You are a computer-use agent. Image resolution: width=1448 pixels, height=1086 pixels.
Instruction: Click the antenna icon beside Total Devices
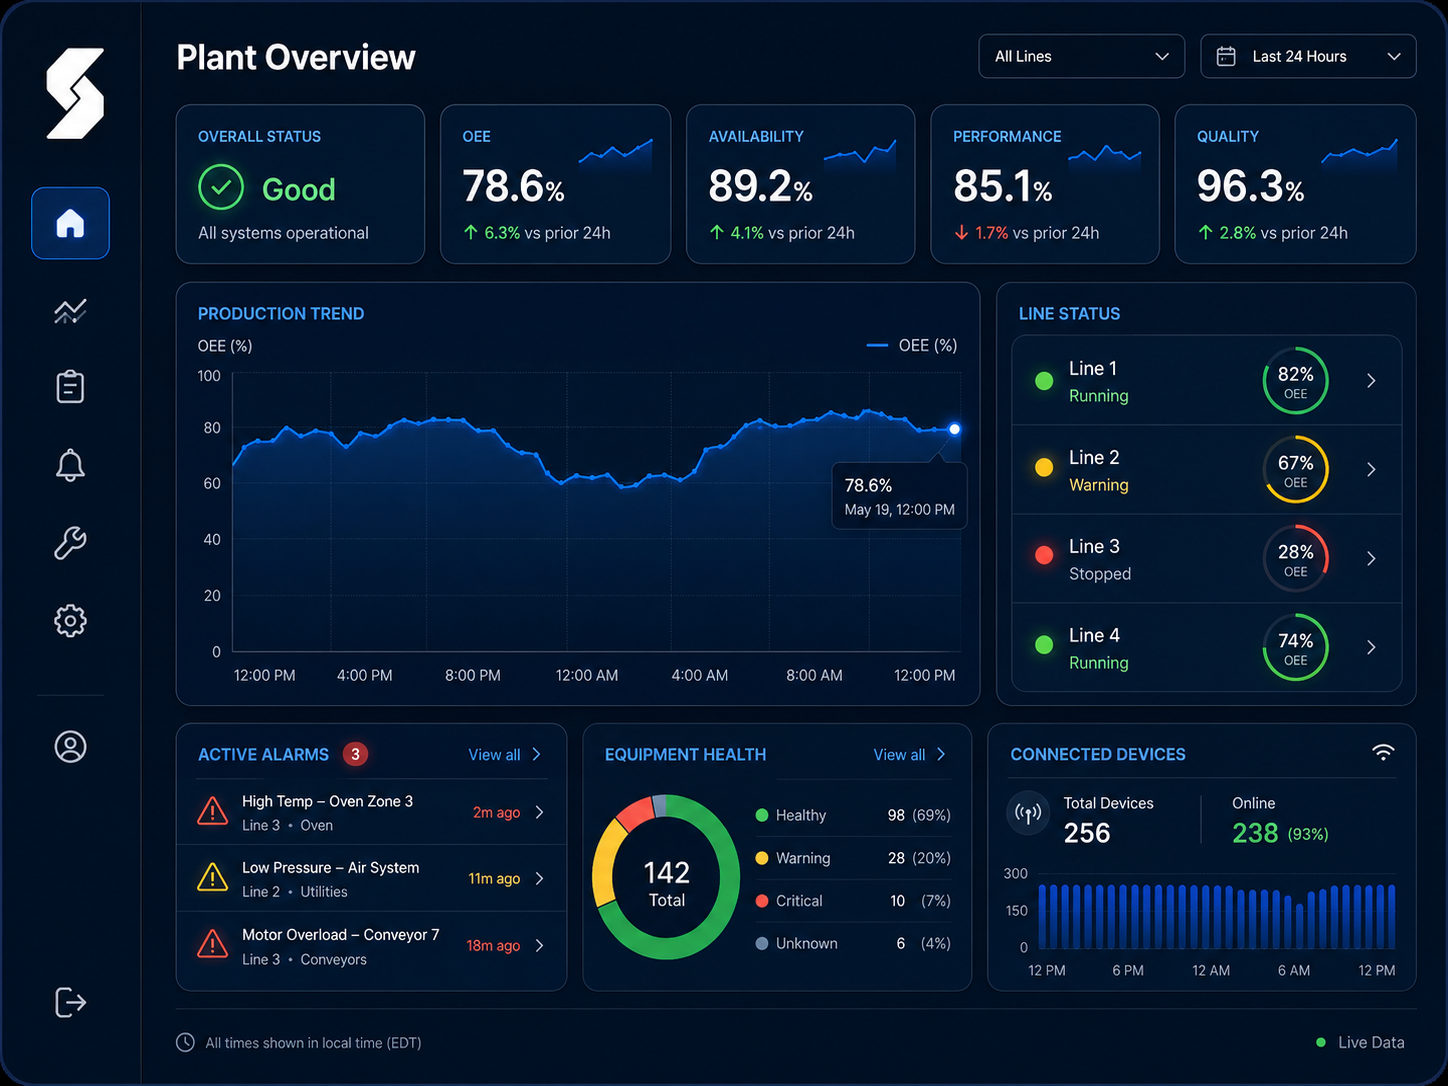point(1028,813)
